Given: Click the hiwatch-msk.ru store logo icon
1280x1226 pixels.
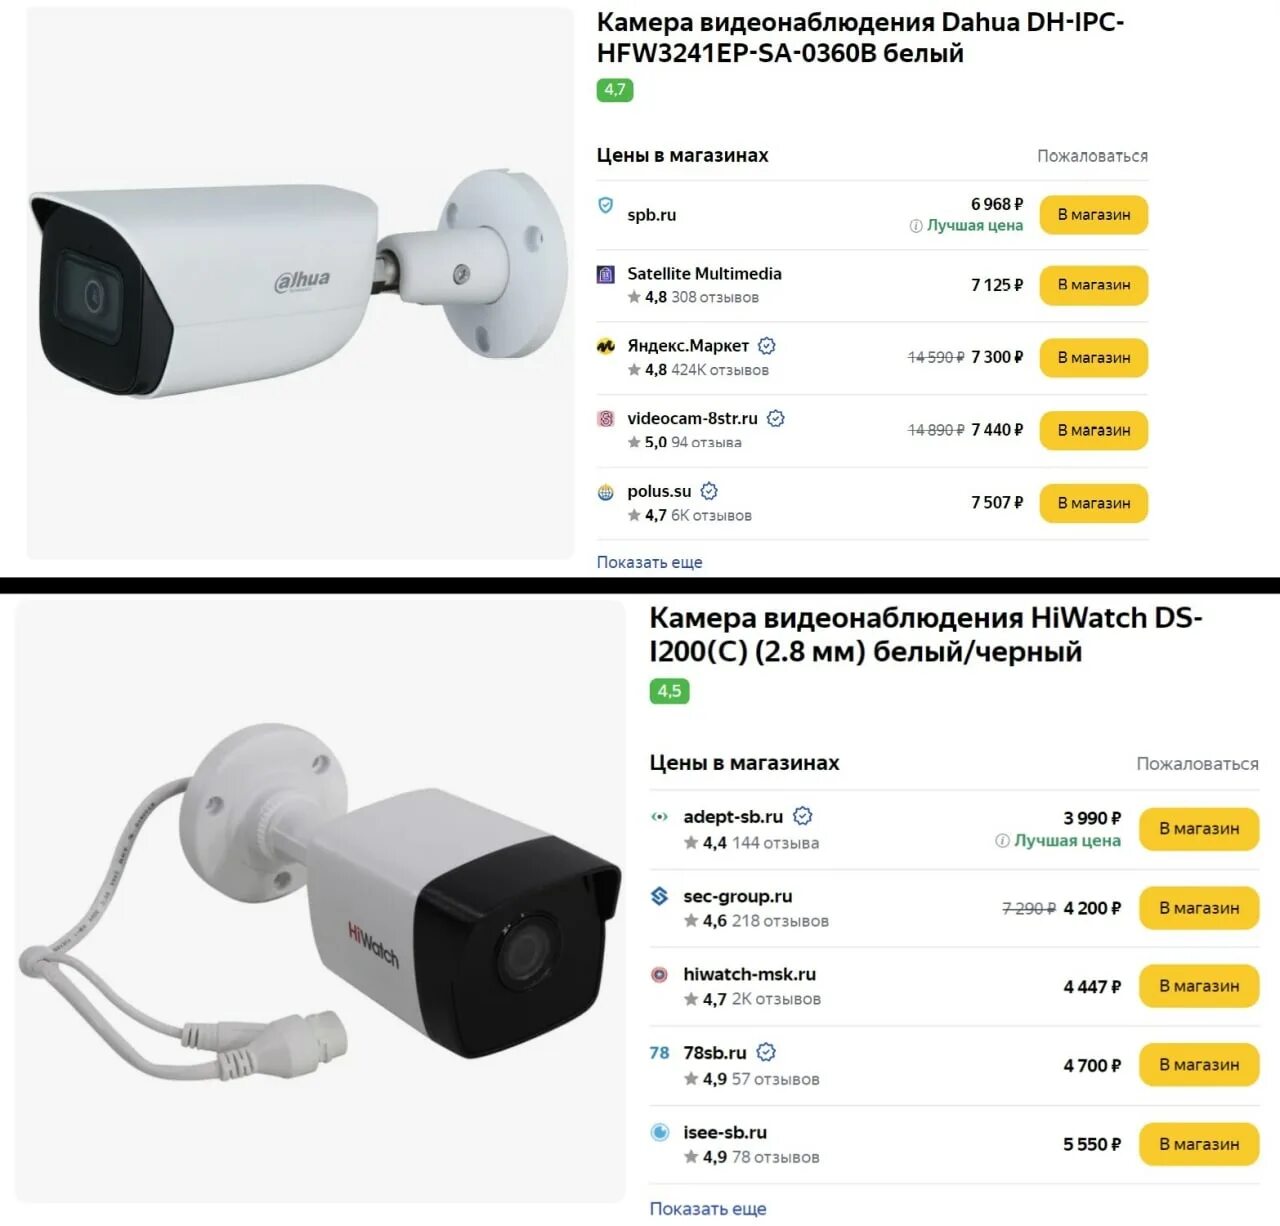Looking at the screenshot, I should [659, 974].
